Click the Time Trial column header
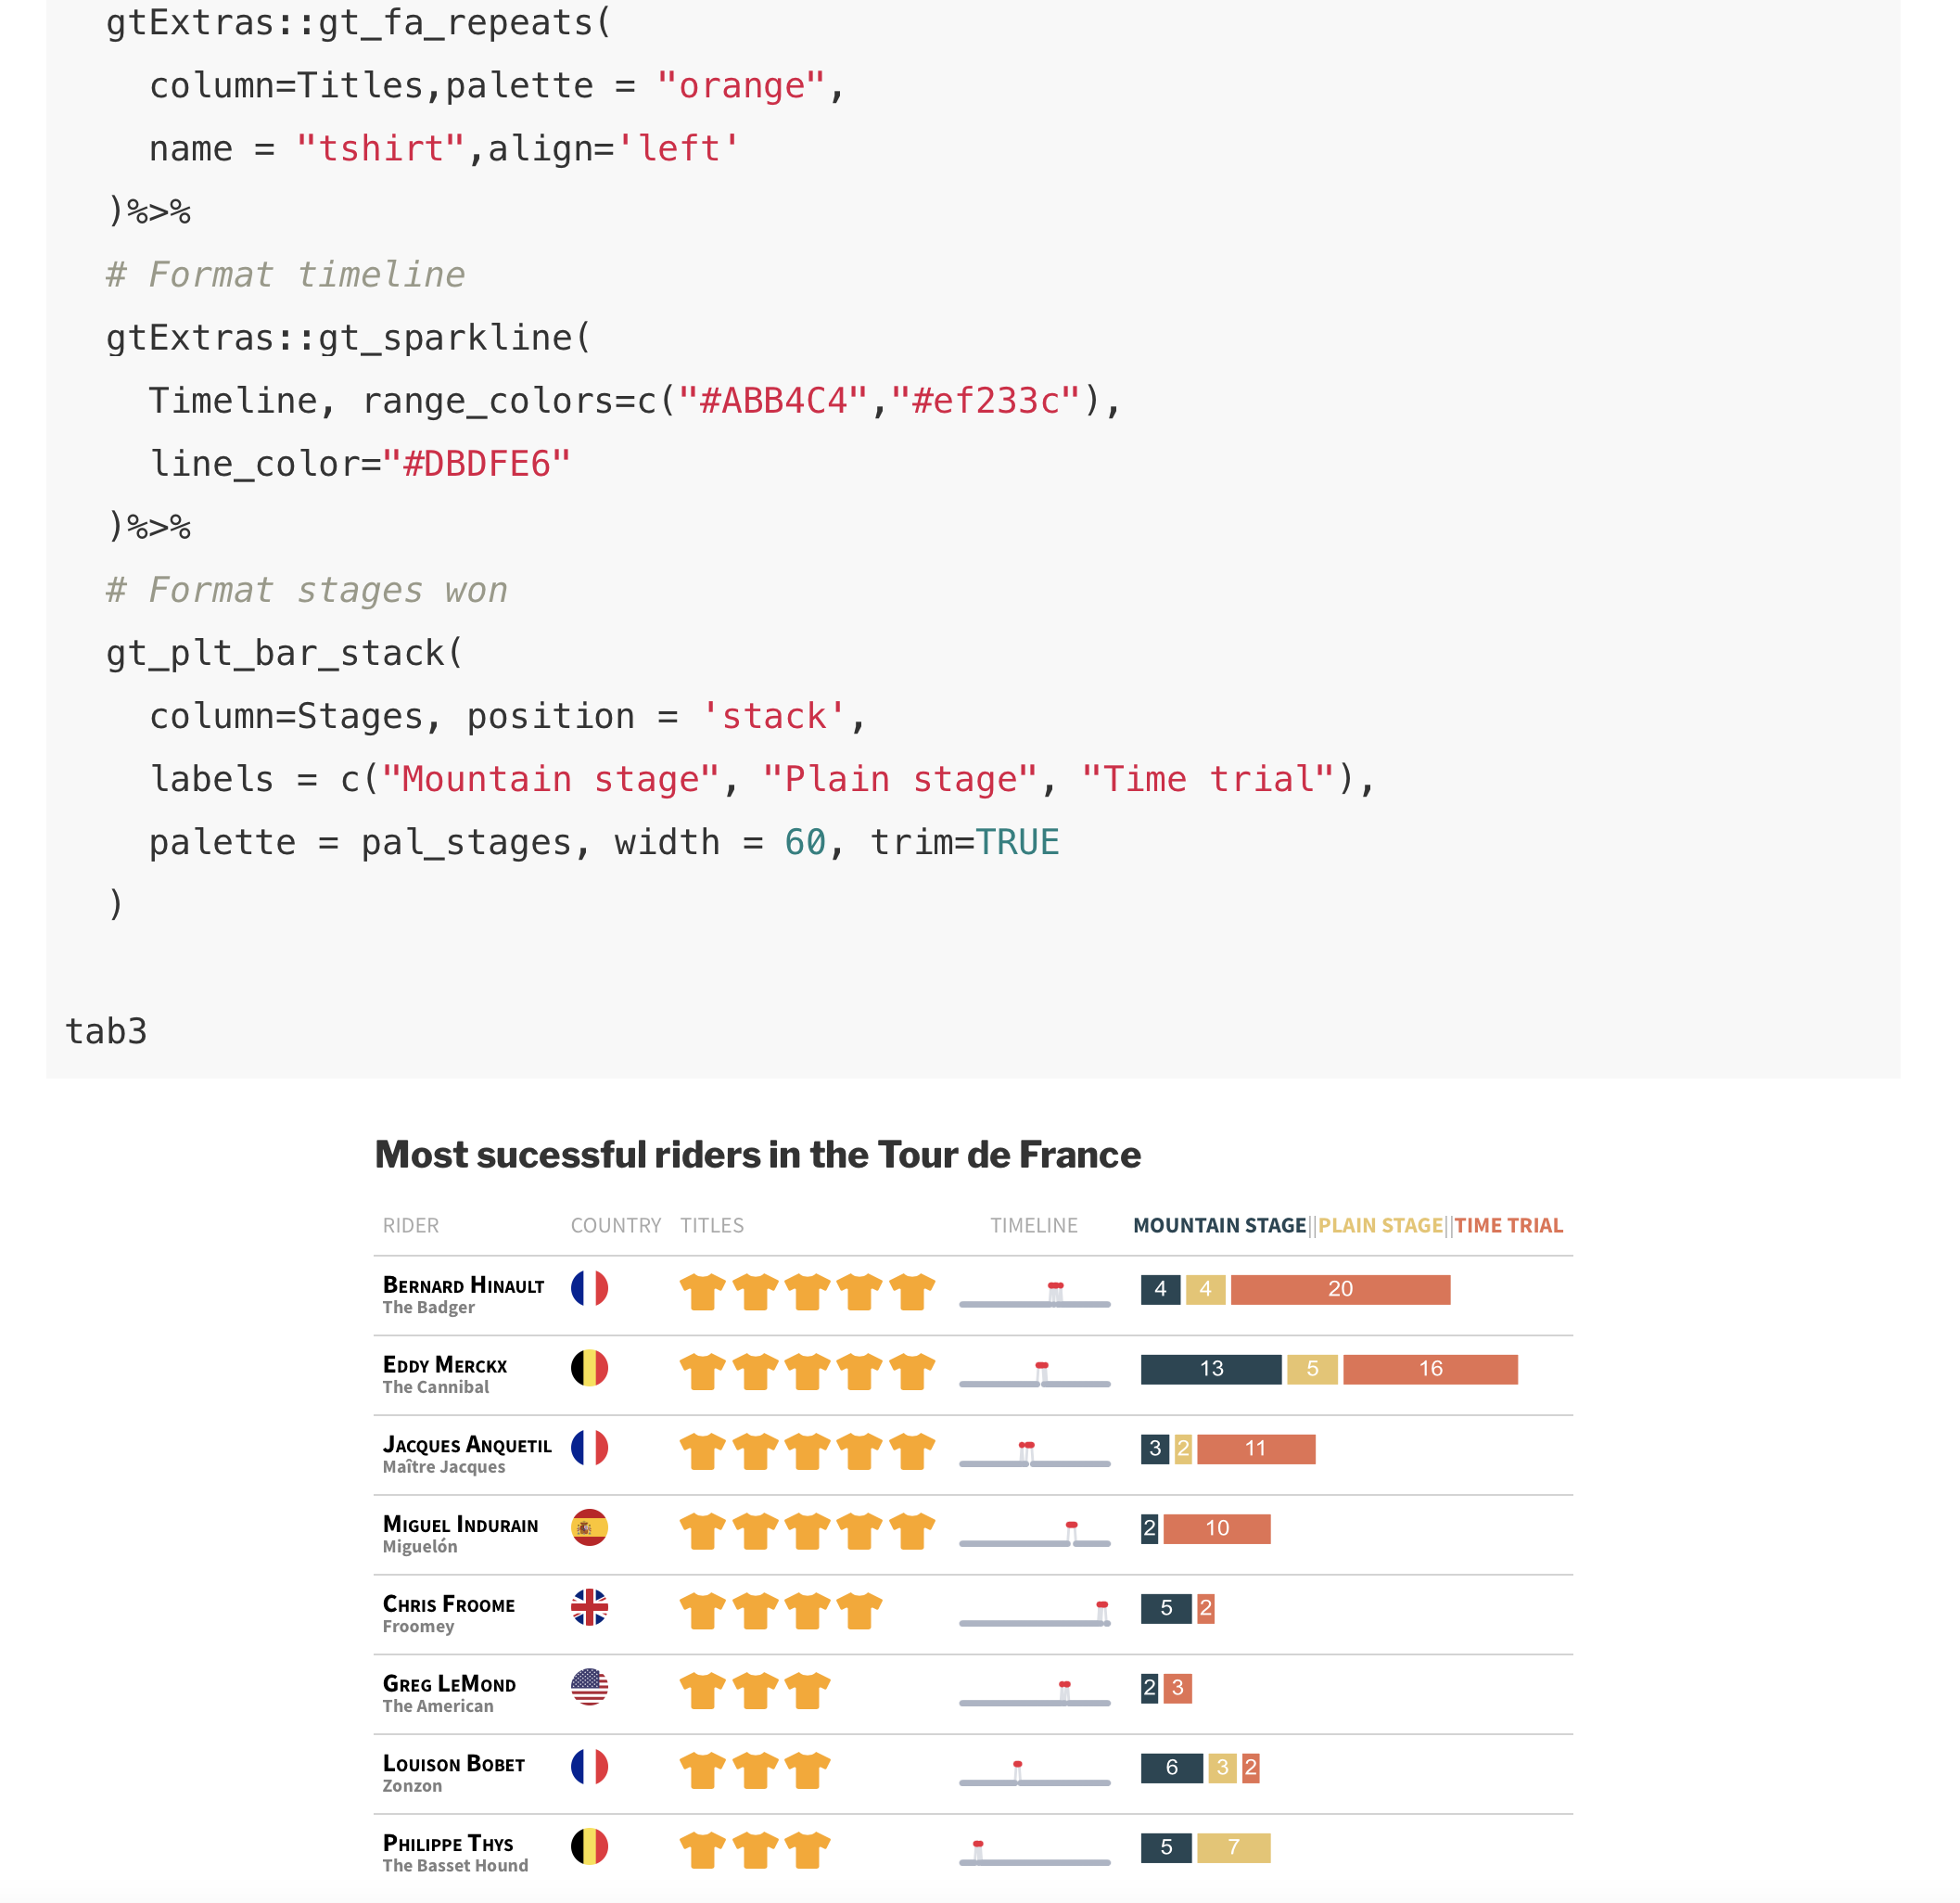Viewport: 1960px width, 1903px height. [1508, 1225]
